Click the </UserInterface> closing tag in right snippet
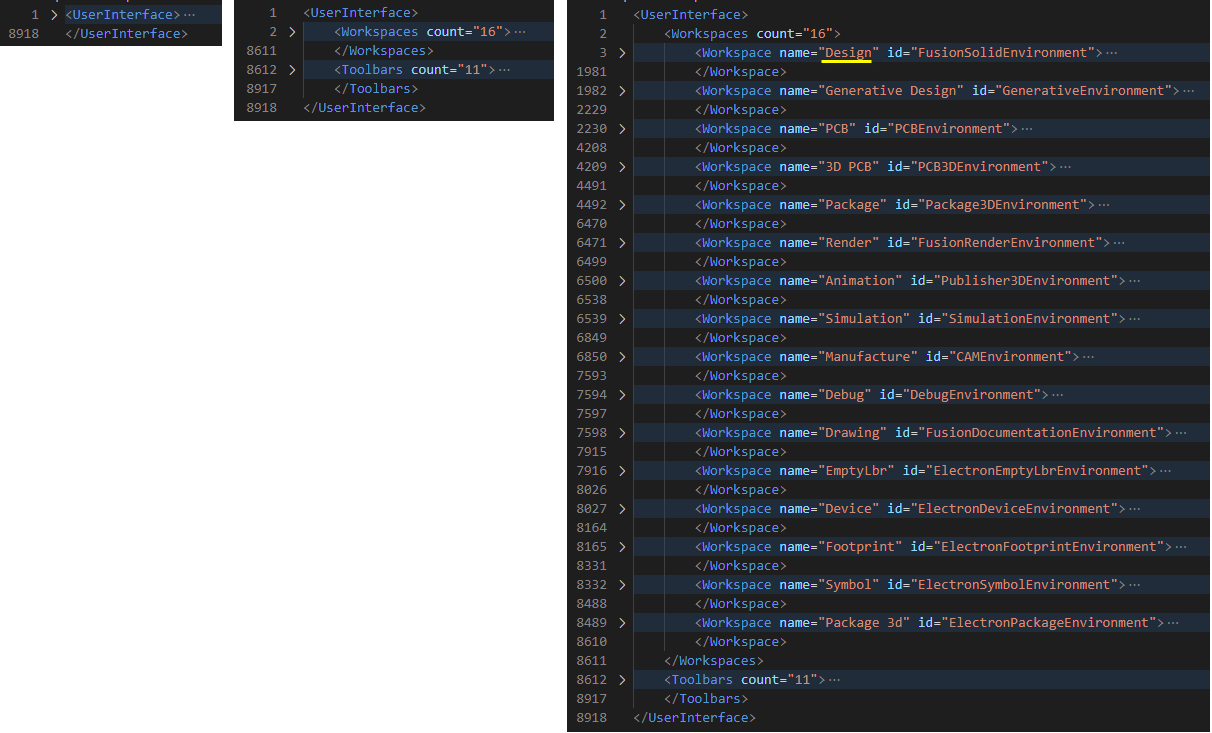This screenshot has height=733, width=1212. [695, 718]
